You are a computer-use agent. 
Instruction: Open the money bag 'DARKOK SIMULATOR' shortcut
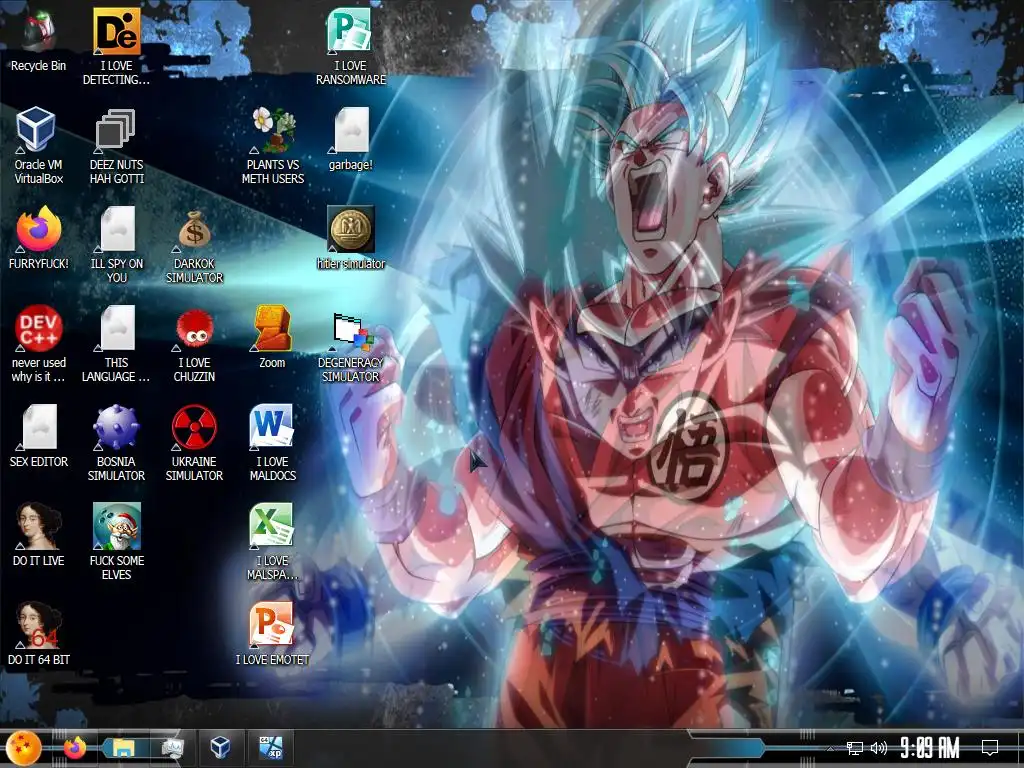coord(195,229)
